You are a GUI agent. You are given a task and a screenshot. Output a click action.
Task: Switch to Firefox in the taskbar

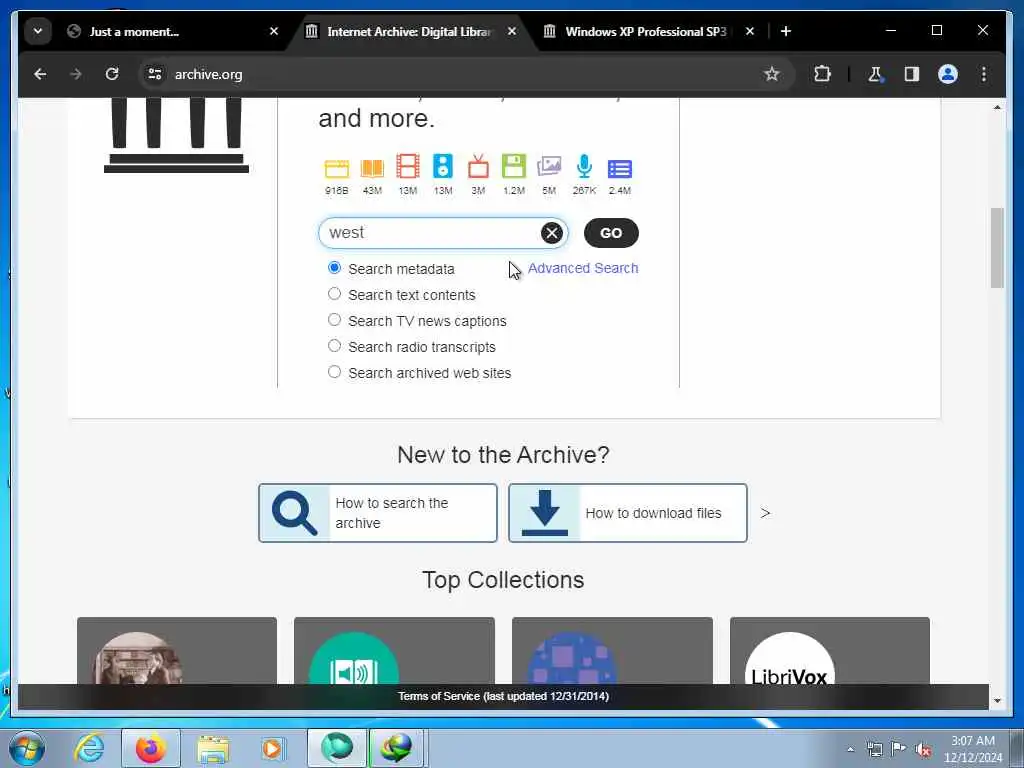pyautogui.click(x=150, y=748)
